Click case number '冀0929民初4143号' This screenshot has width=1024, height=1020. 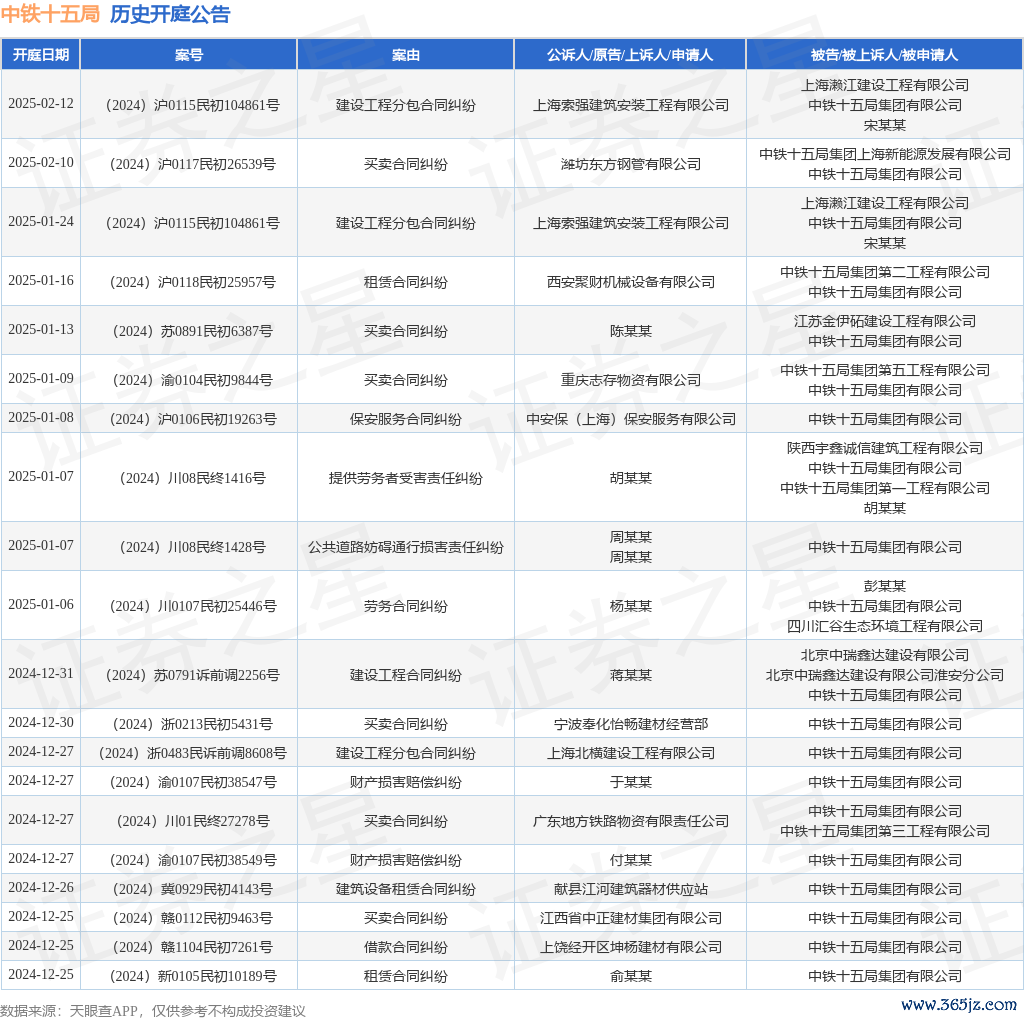216,889
